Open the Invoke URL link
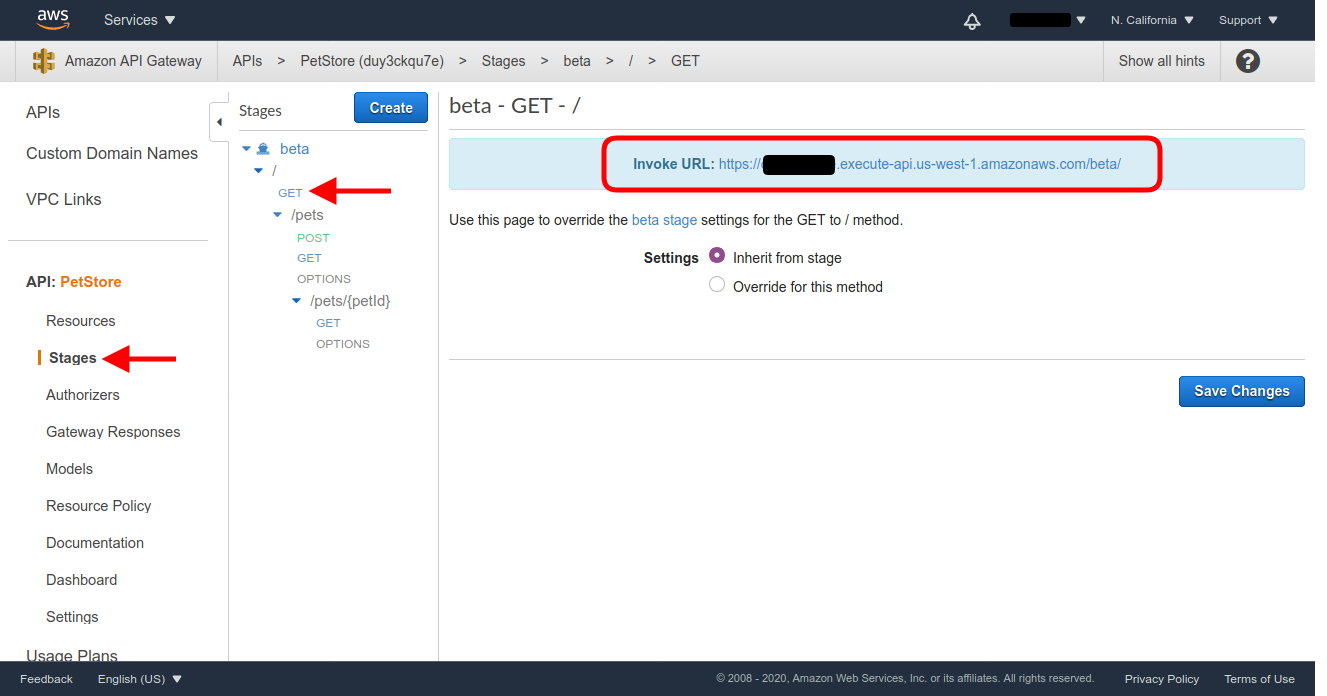1327x696 pixels. tap(919, 164)
